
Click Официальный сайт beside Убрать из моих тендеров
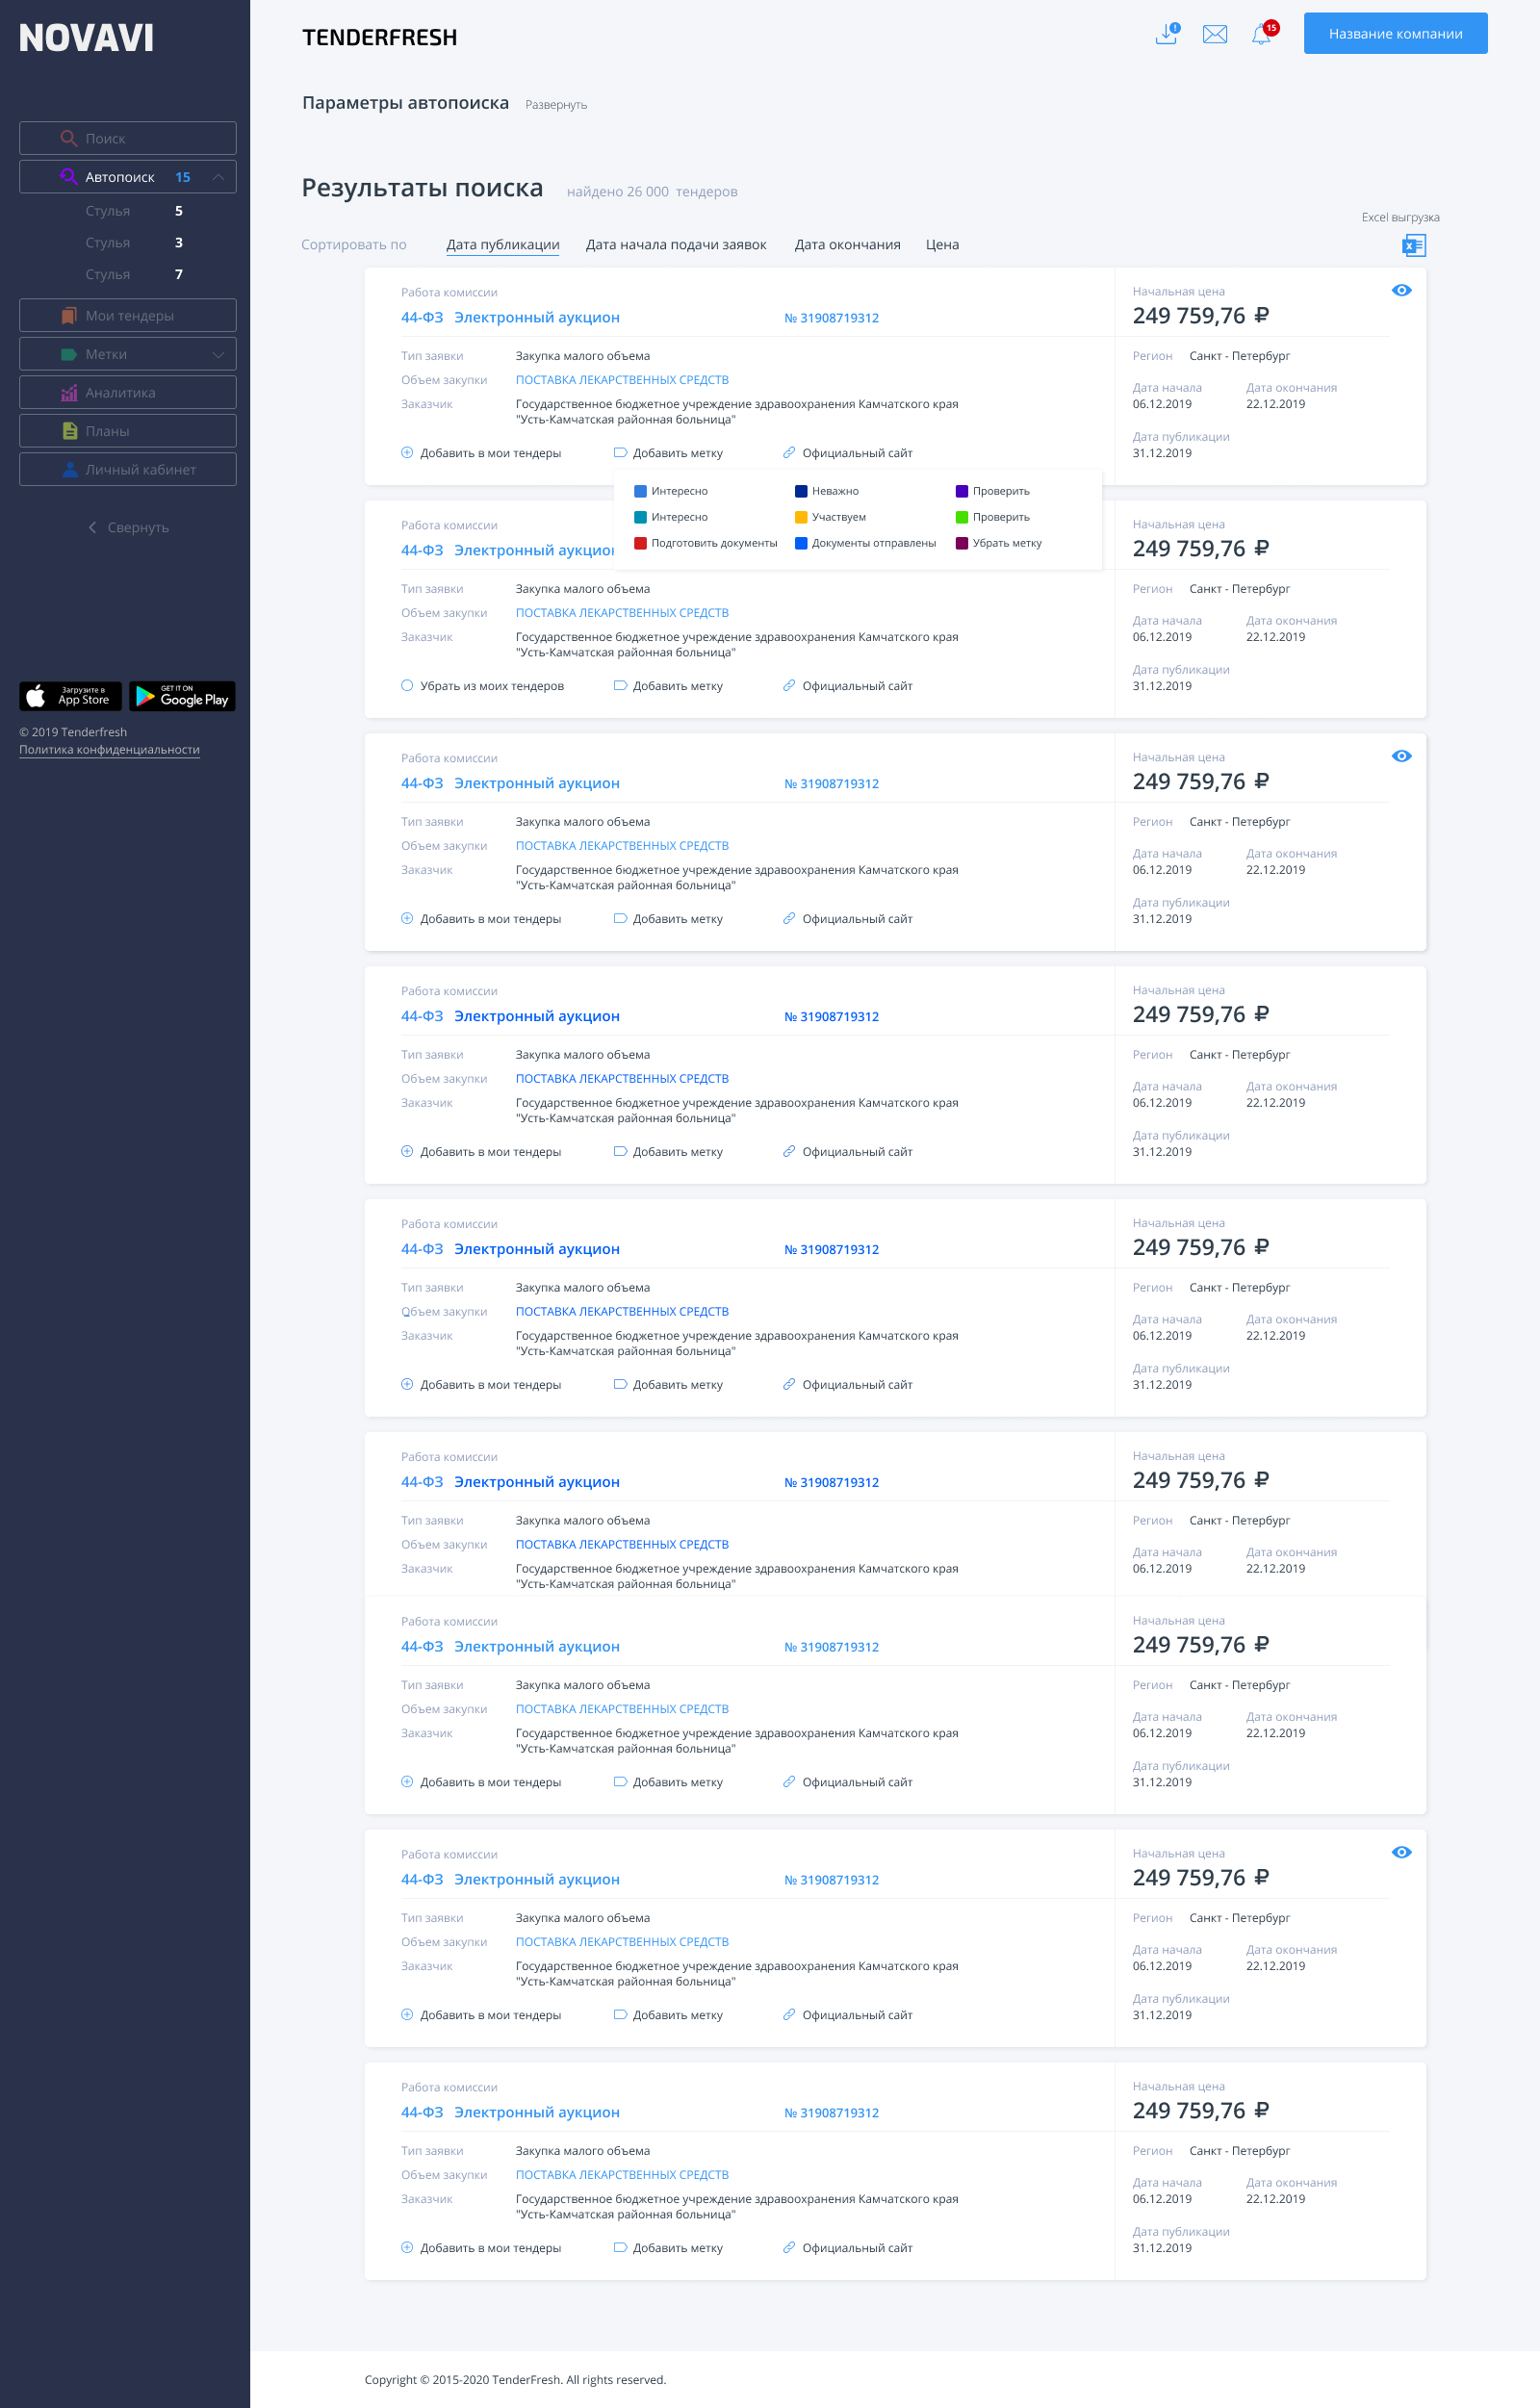tap(847, 686)
